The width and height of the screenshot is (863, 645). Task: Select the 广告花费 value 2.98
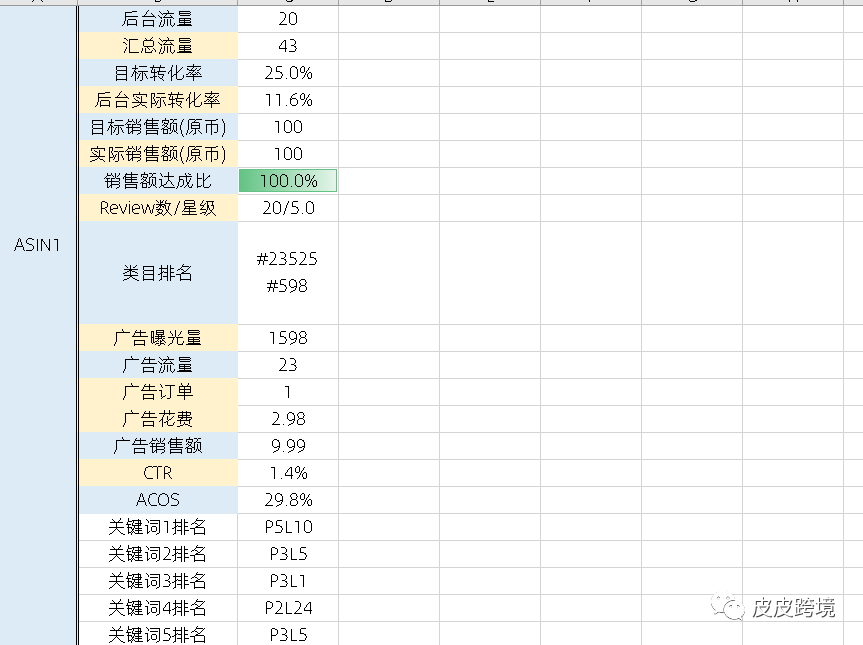tap(288, 418)
